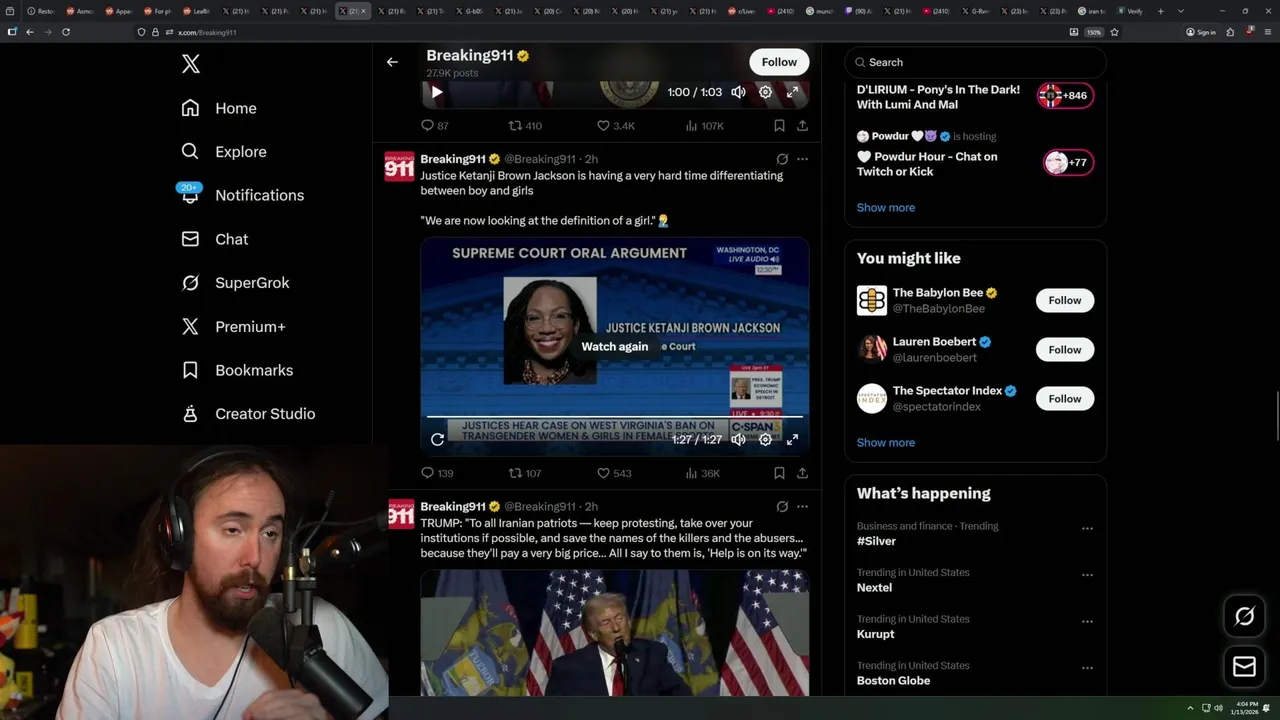Open the floating Grok button
Screen dimensions: 1280x720
coord(1244,616)
